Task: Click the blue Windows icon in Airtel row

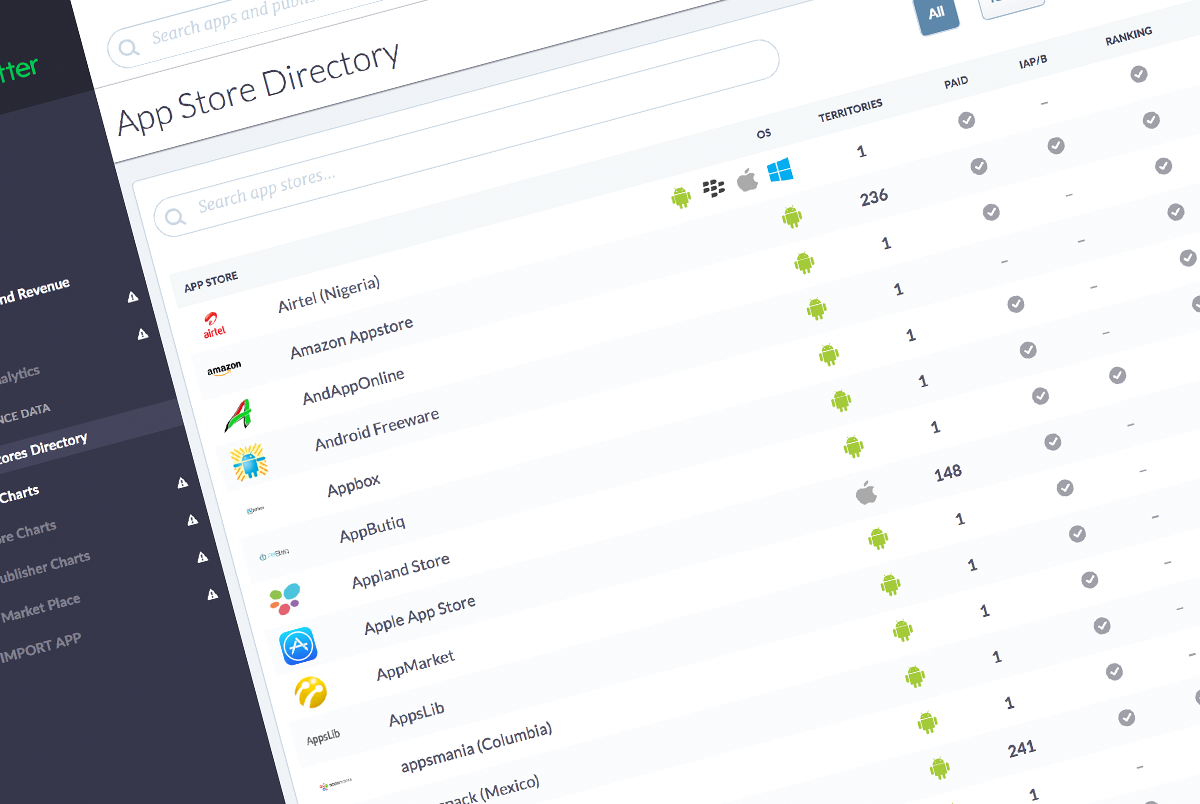Action: [x=780, y=171]
